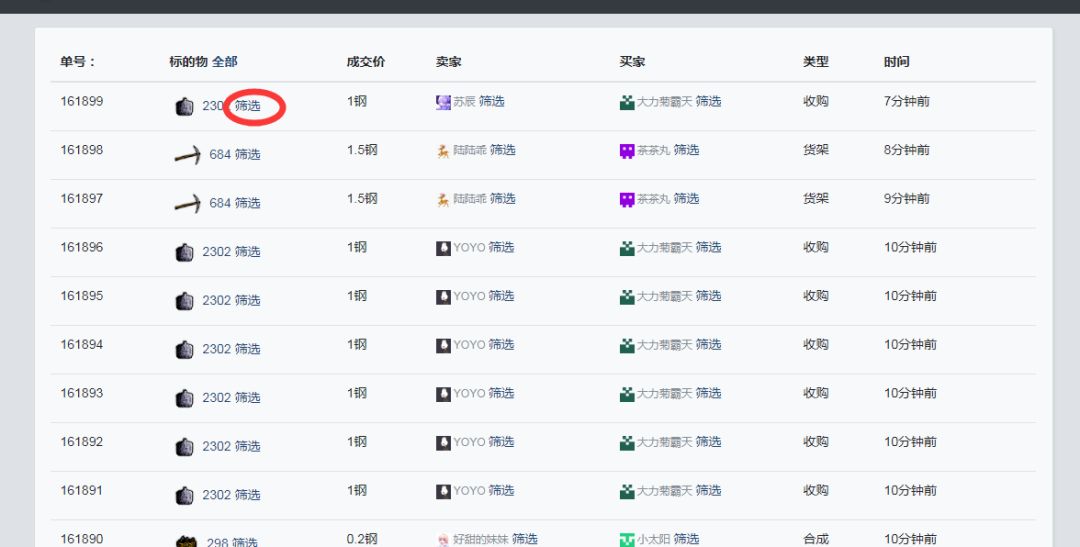The height and width of the screenshot is (547, 1080).
Task: Click the item 2302 icon in order 161893
Action: coord(184,398)
